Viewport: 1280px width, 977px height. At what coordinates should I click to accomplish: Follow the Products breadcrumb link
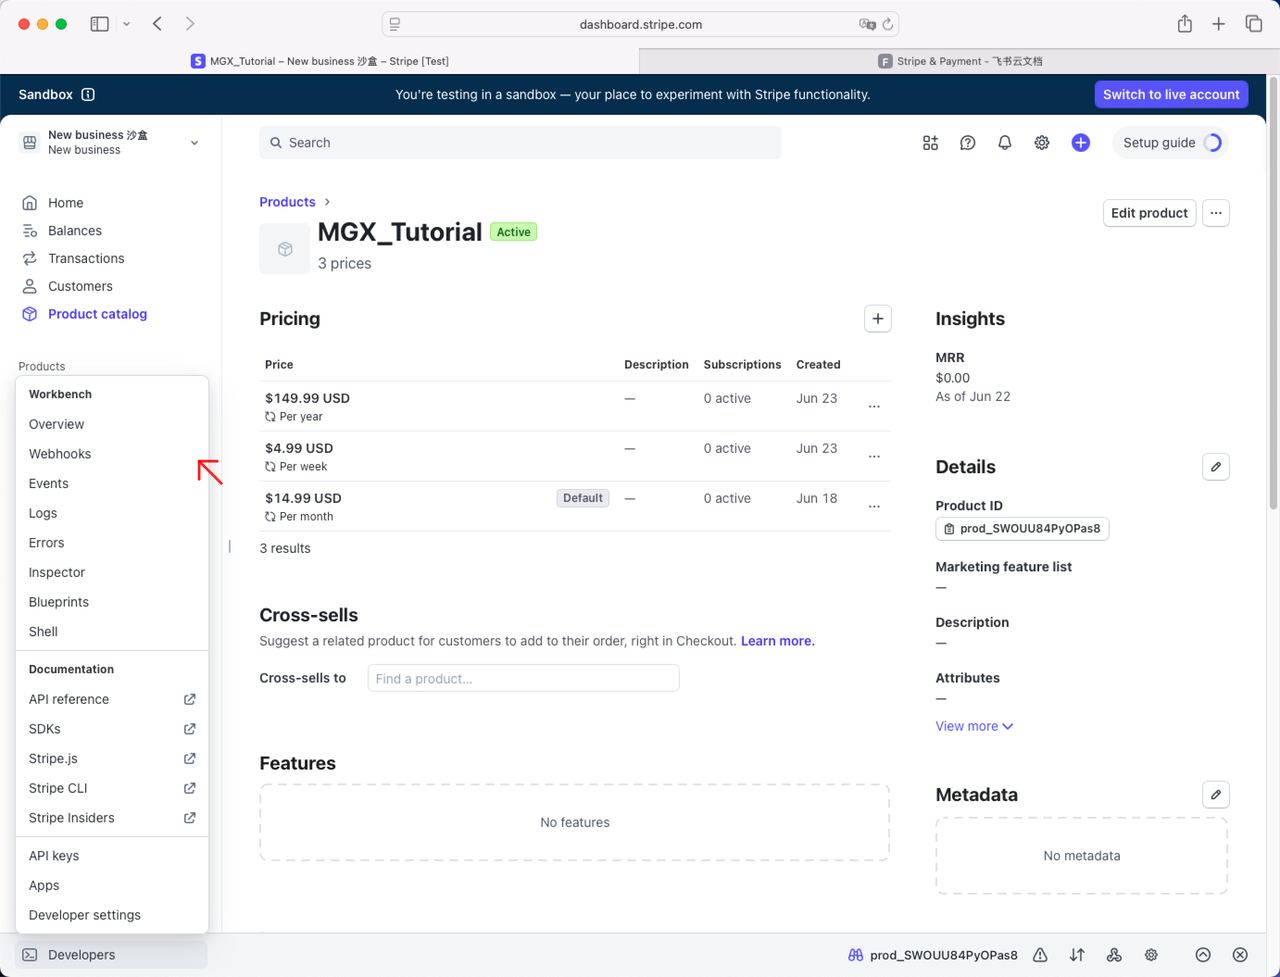coord(287,202)
